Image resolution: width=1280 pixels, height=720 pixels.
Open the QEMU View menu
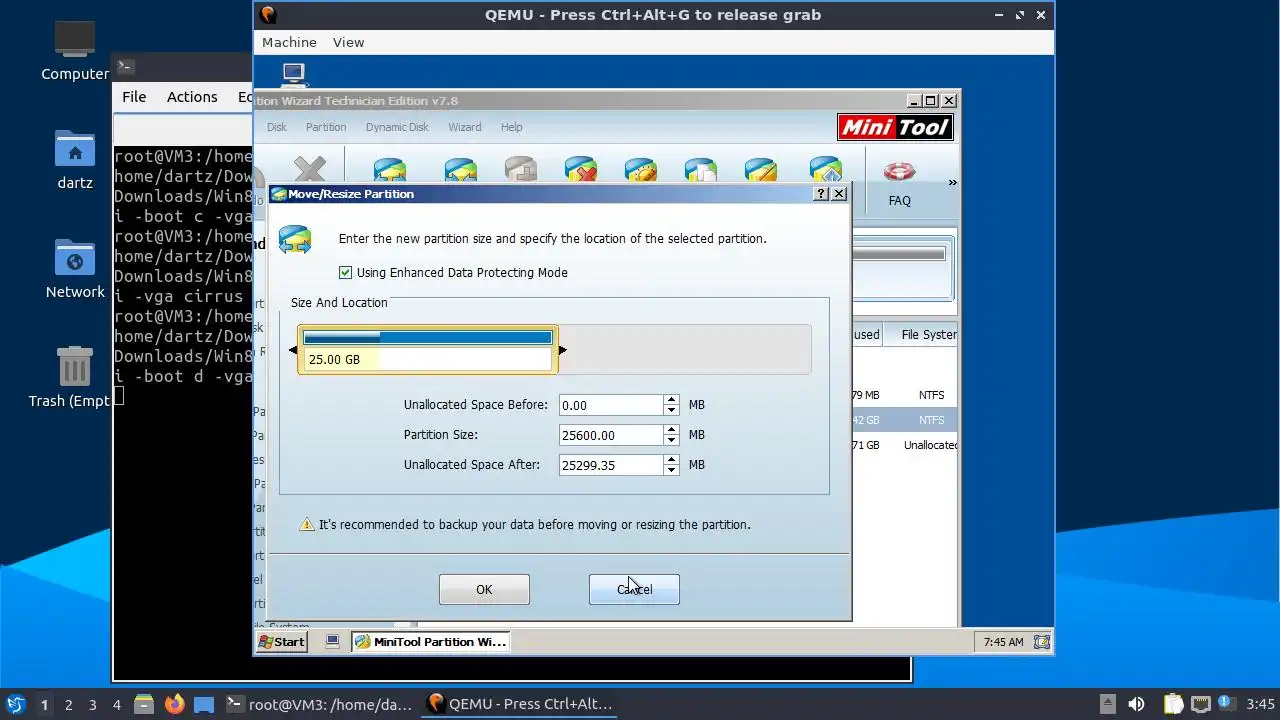tap(348, 42)
